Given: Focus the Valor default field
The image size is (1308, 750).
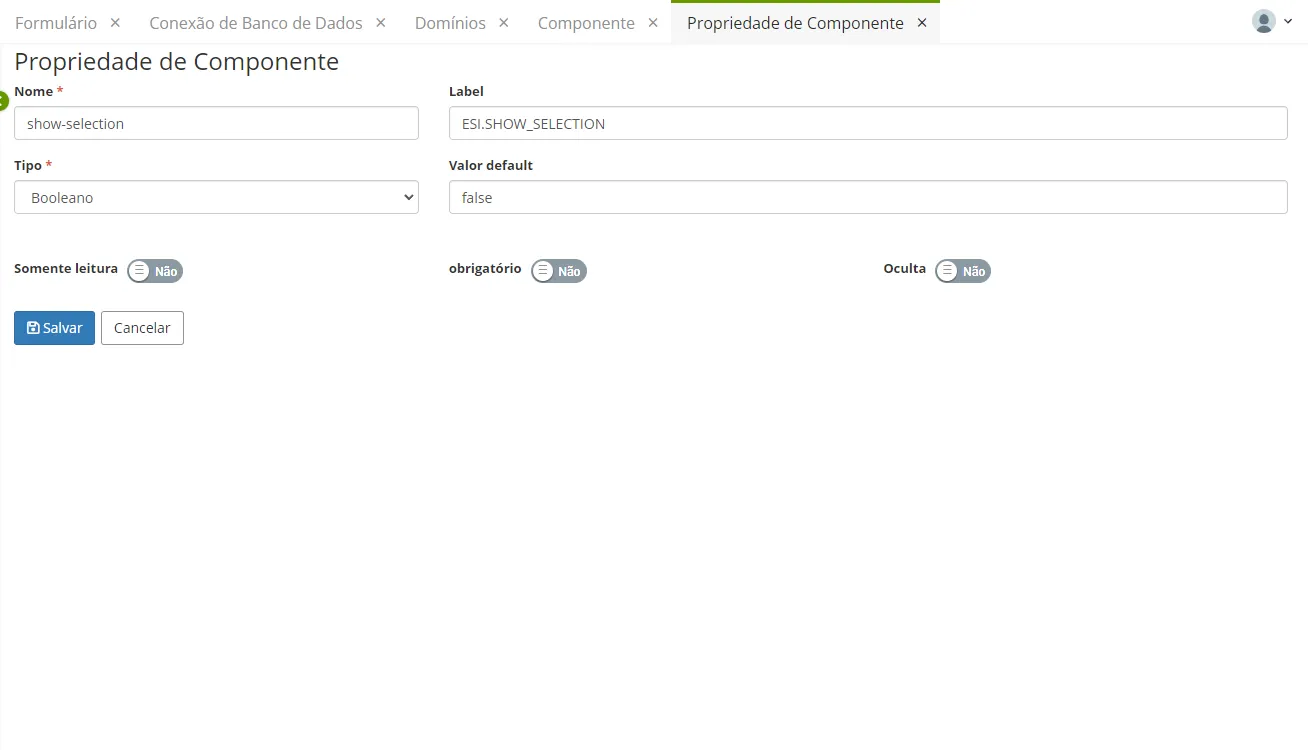Looking at the screenshot, I should pyautogui.click(x=868, y=197).
